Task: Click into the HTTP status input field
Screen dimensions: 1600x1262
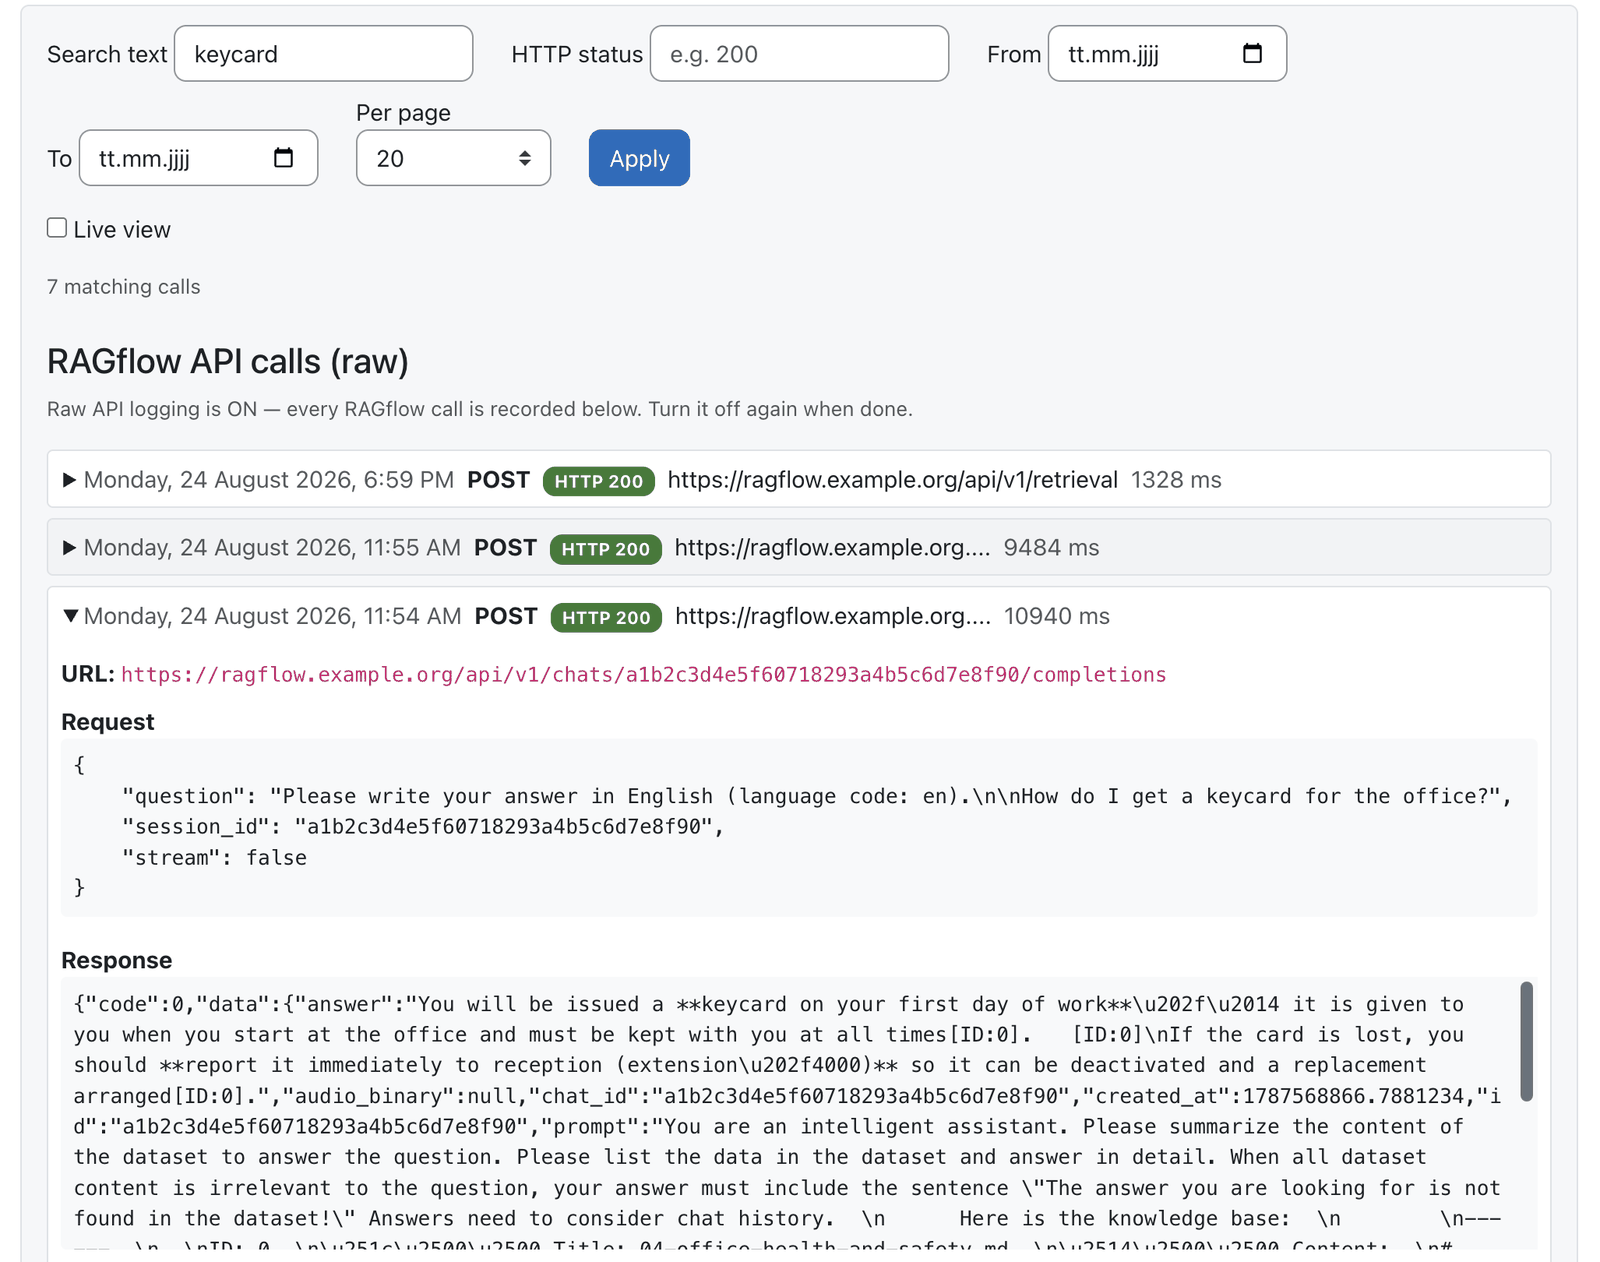Action: pos(799,54)
